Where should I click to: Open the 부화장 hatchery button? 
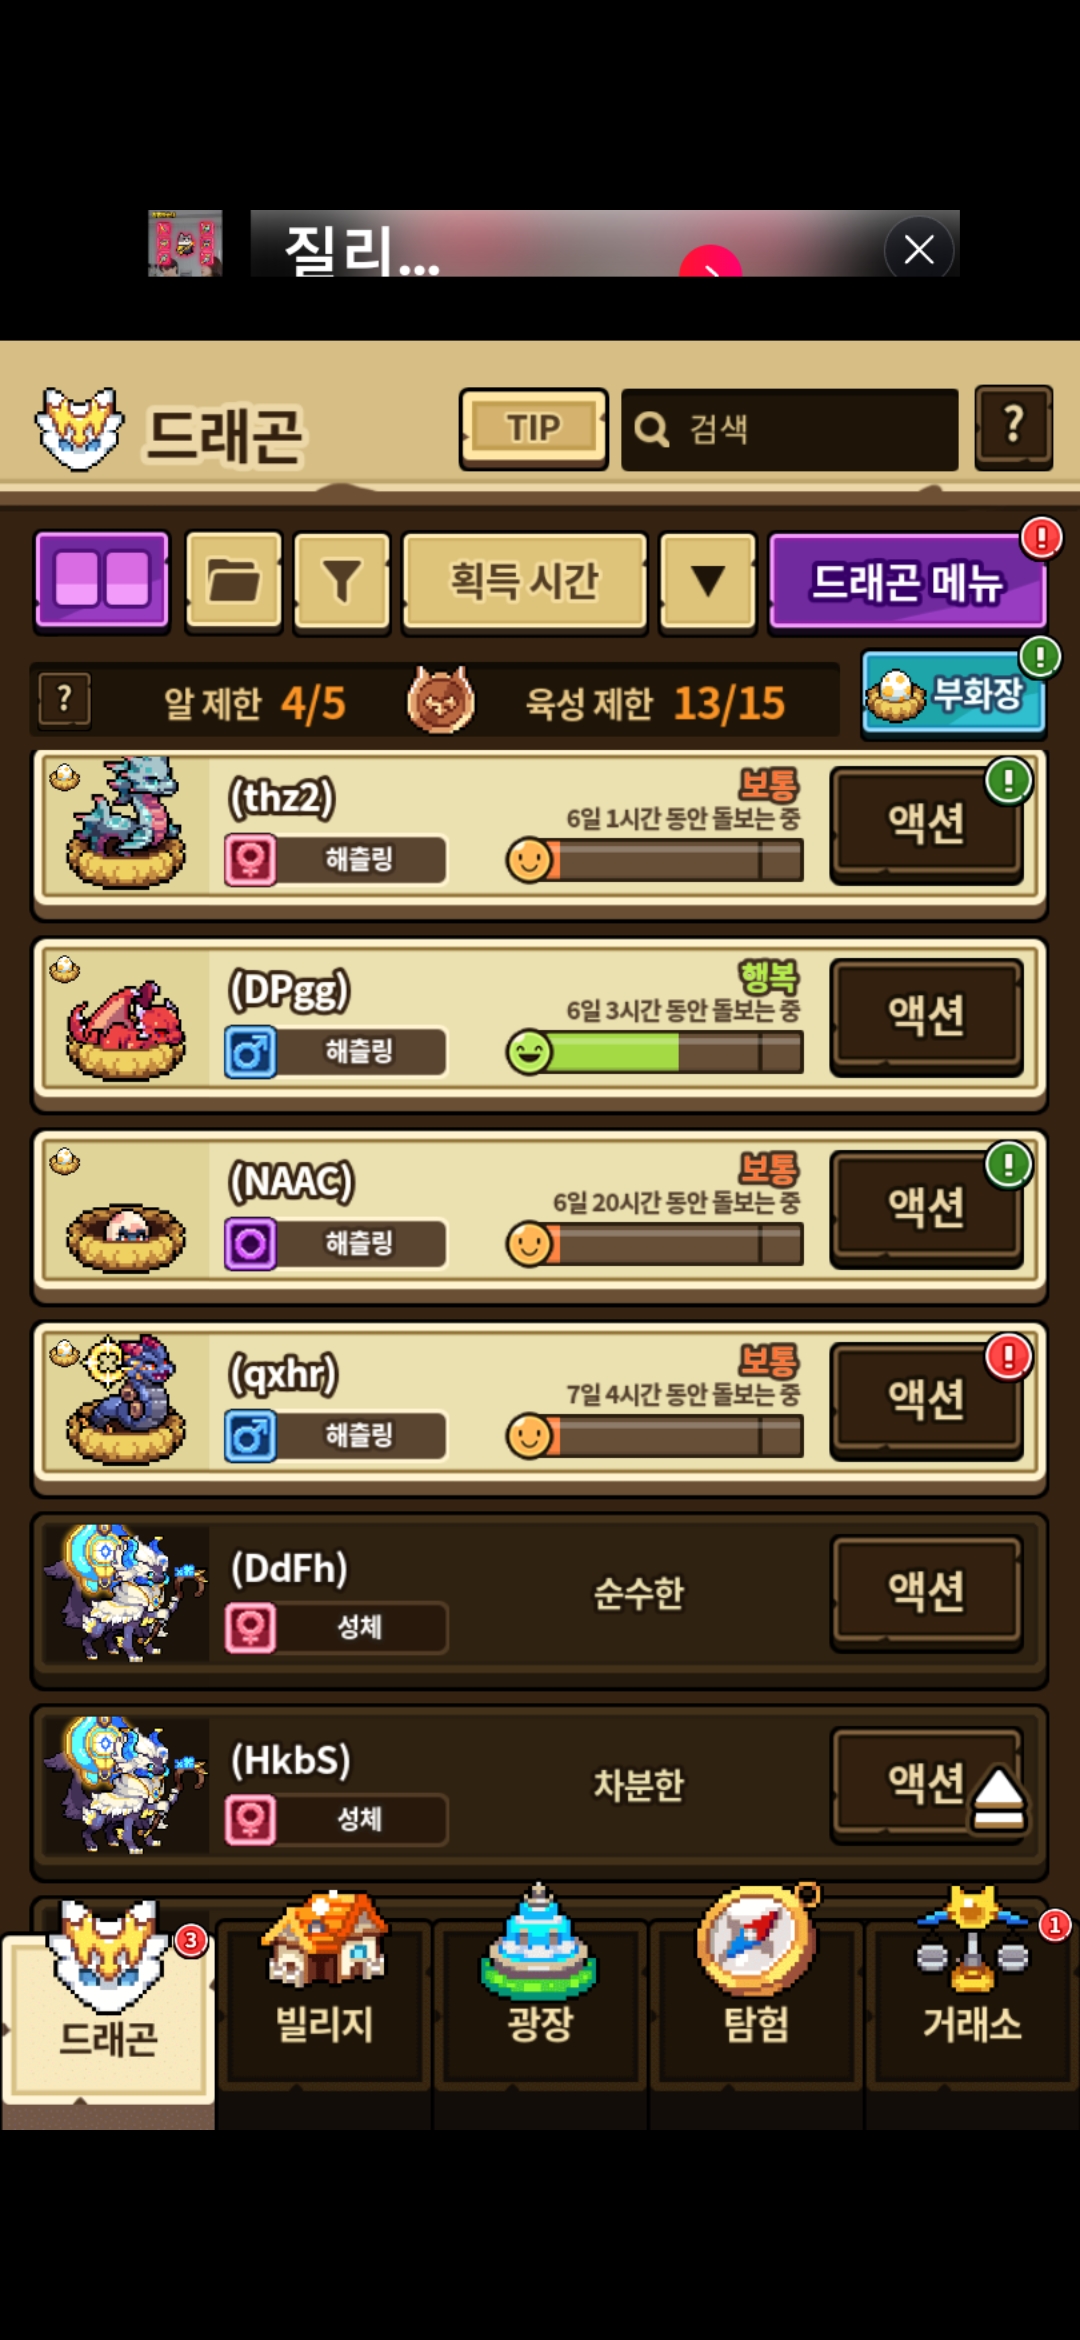[953, 693]
